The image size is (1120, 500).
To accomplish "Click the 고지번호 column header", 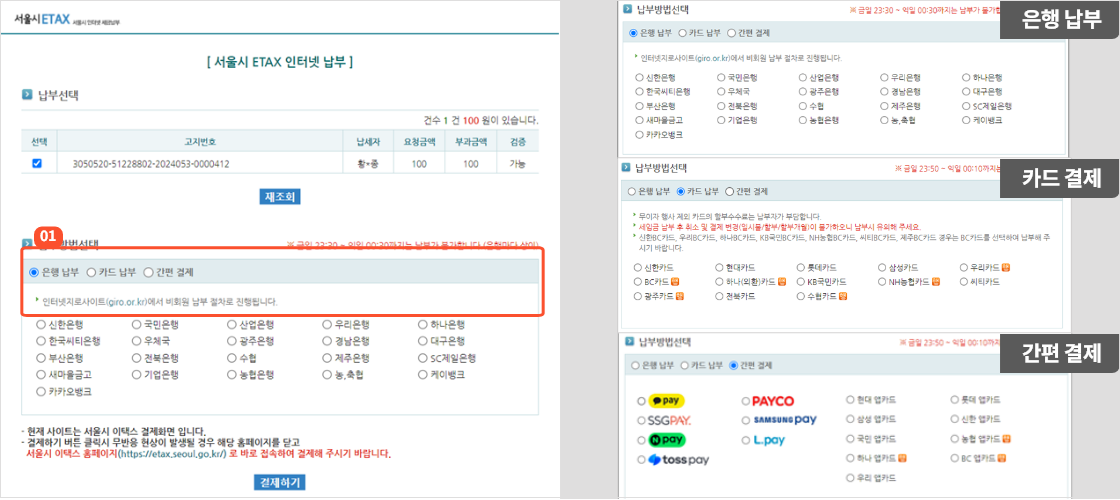I will click(x=200, y=141).
